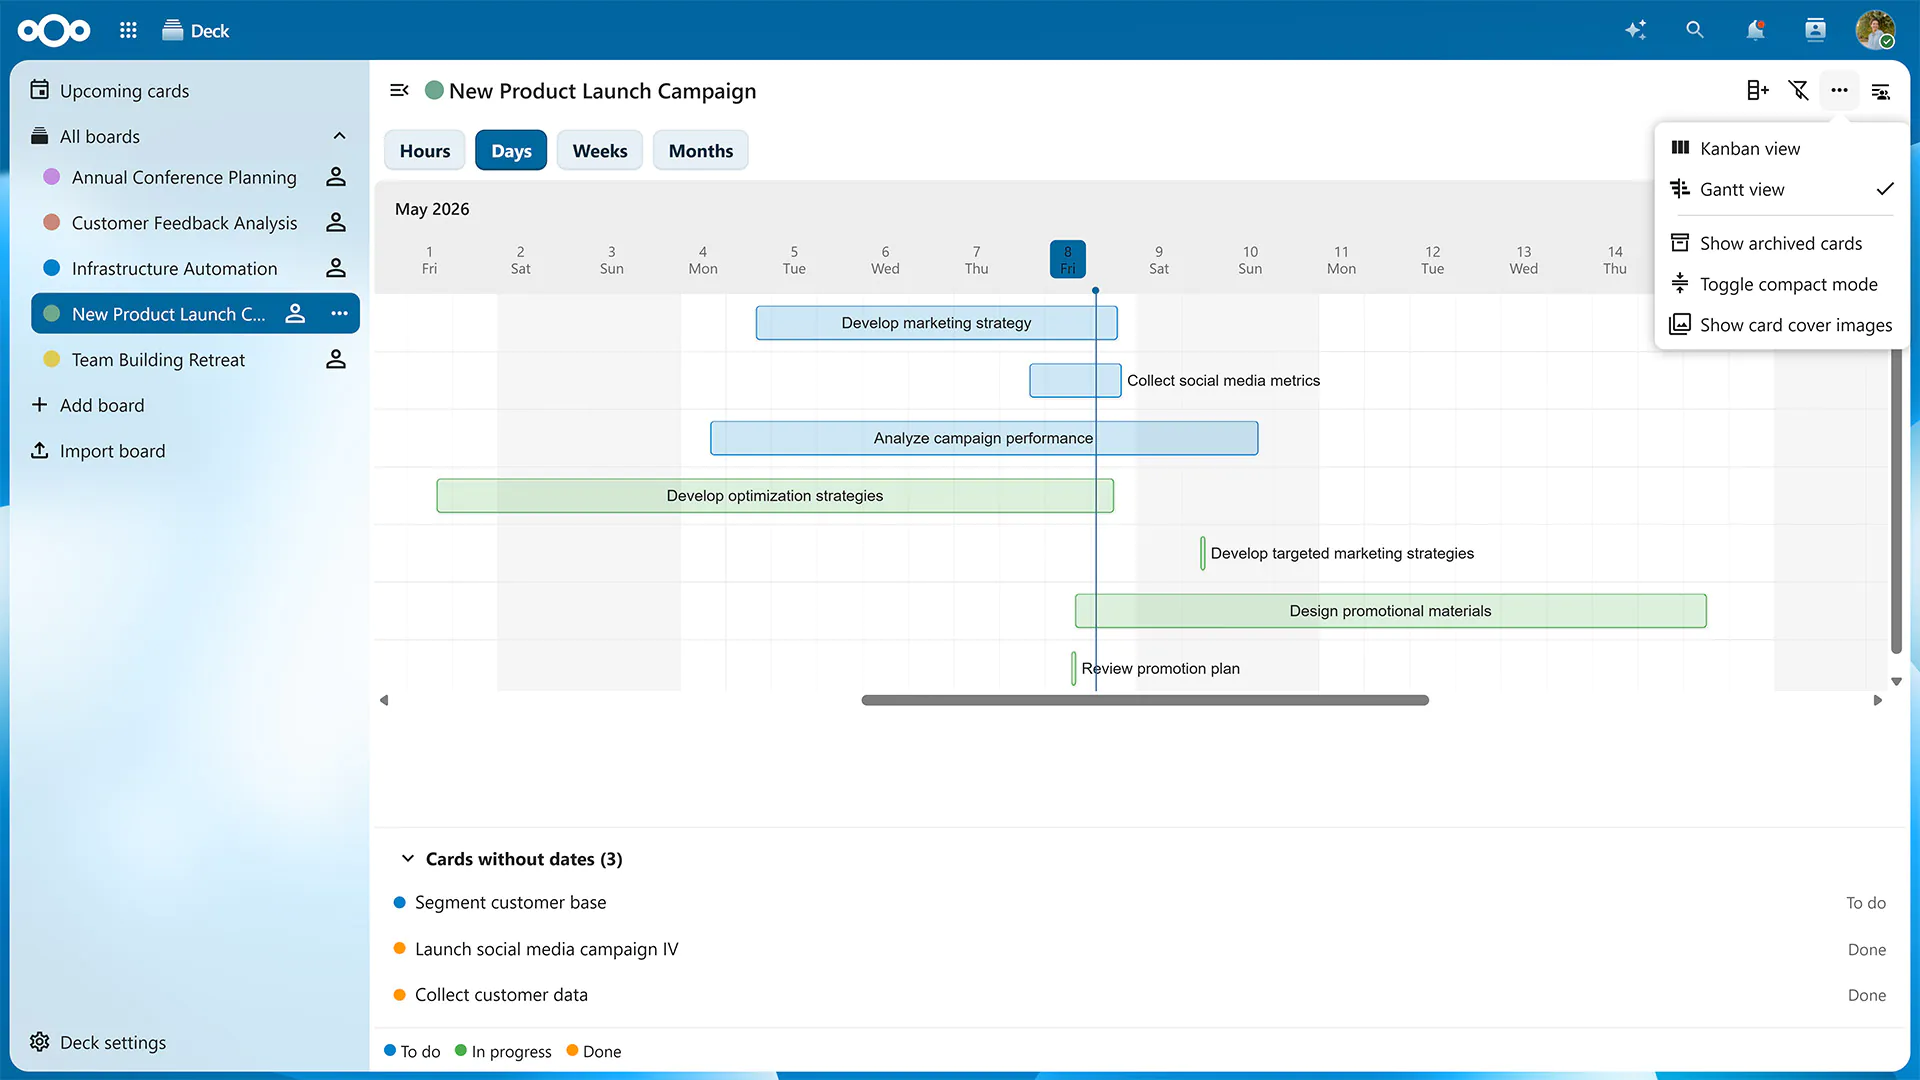Select Analyze campaign performance bar
This screenshot has height=1080, width=1920.
point(984,438)
